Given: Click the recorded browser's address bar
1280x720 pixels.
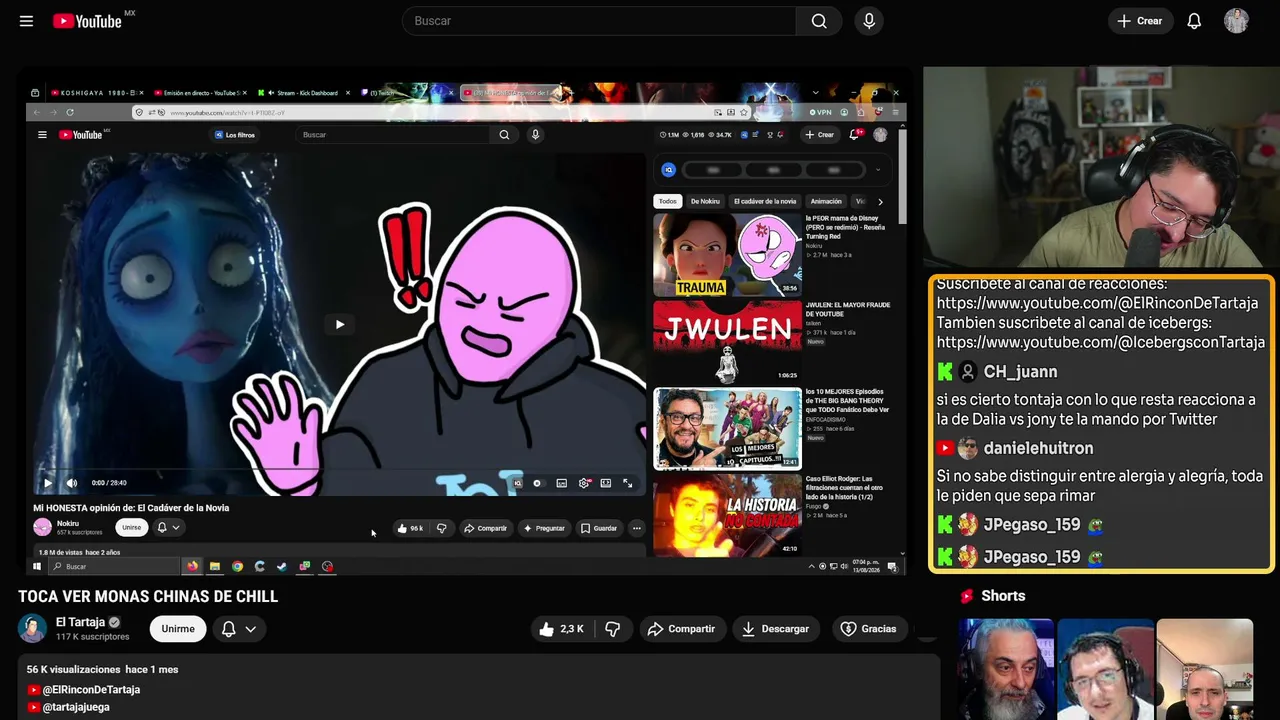Looking at the screenshot, I should 440,112.
